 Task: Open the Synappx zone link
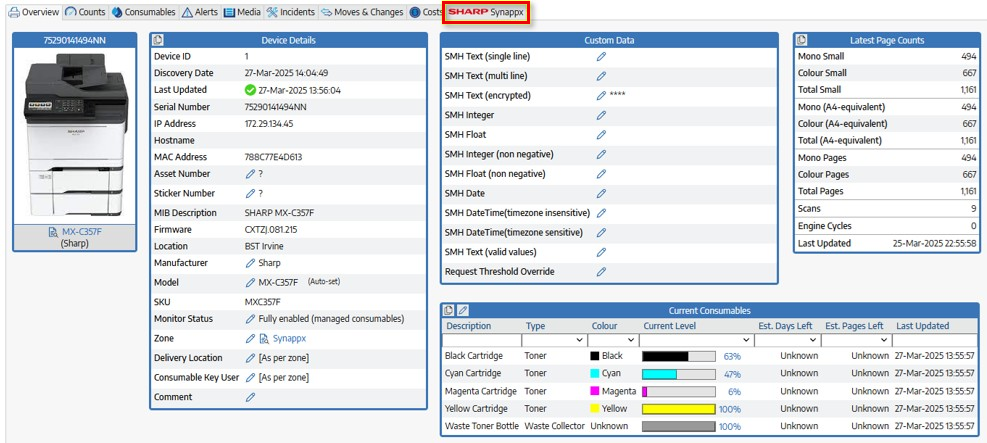click(289, 339)
